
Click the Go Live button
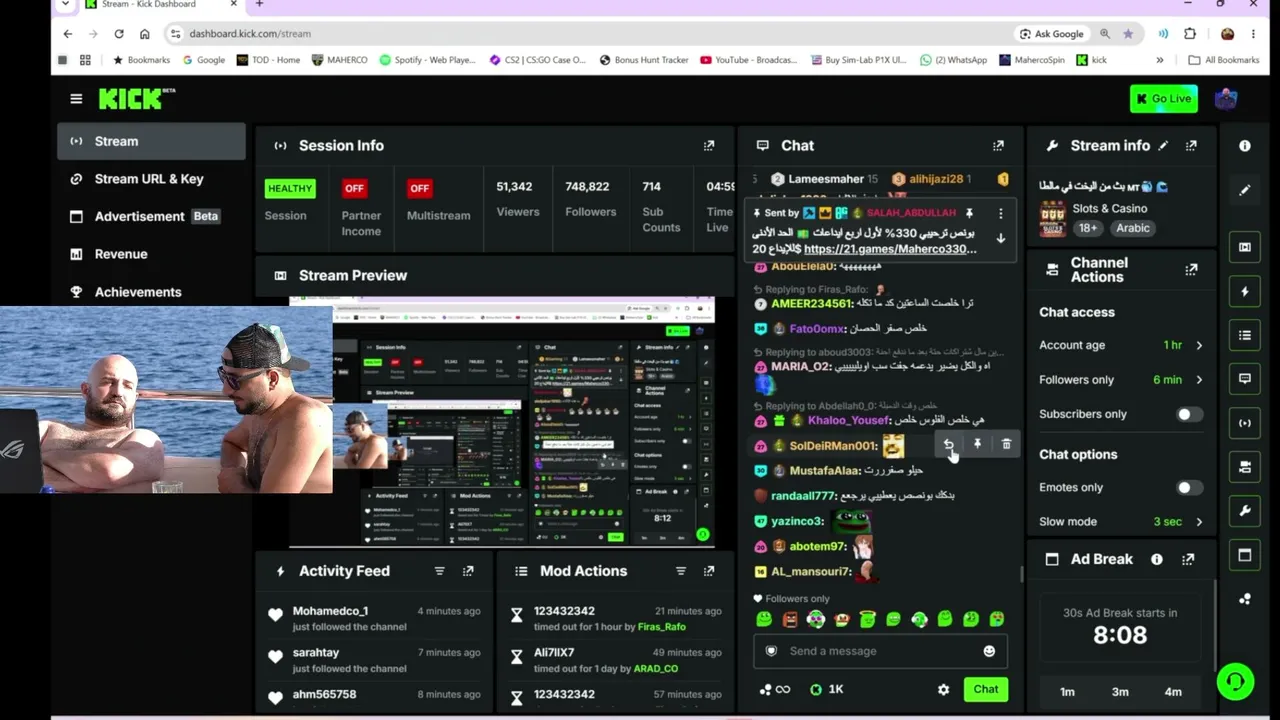(x=1164, y=98)
